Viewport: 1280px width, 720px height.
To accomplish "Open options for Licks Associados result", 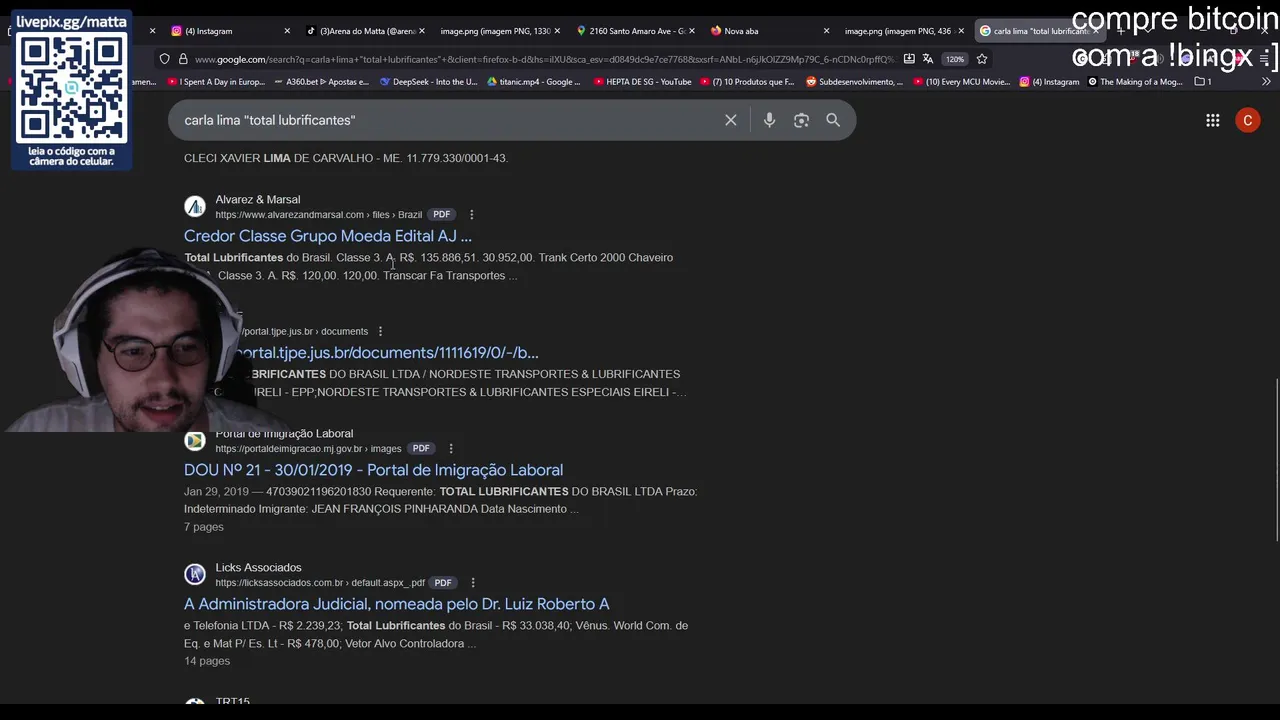I will 473,582.
